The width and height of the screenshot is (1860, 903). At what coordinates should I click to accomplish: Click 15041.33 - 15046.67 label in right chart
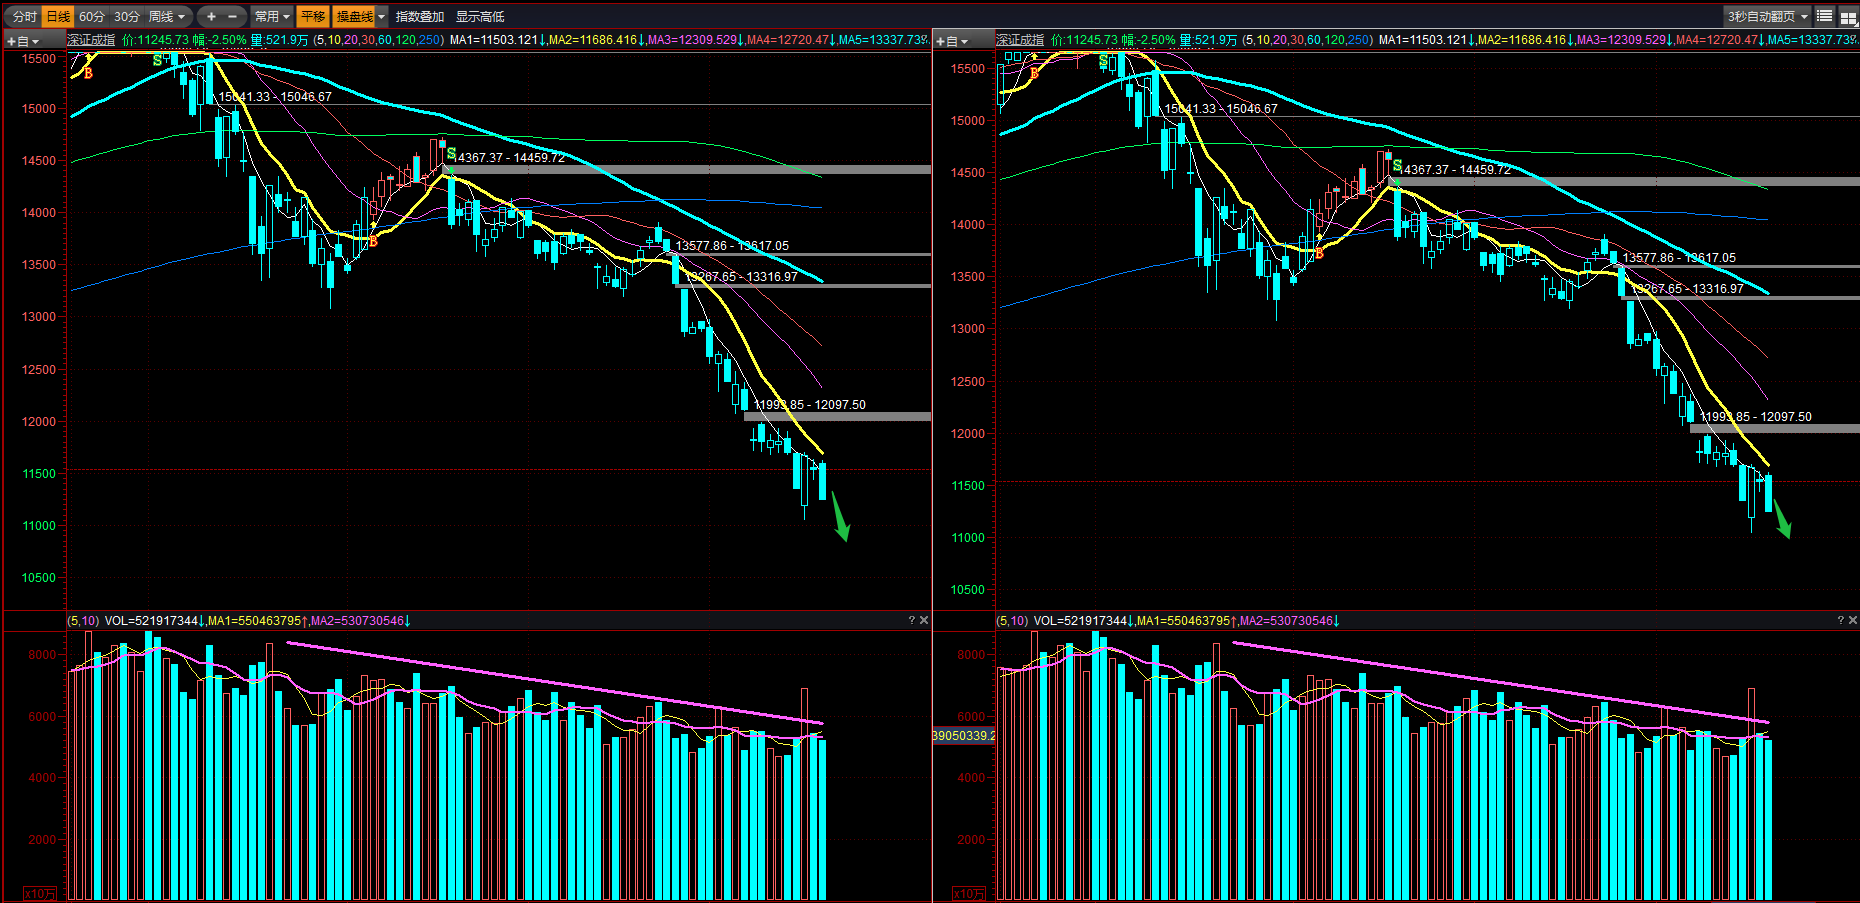1221,108
